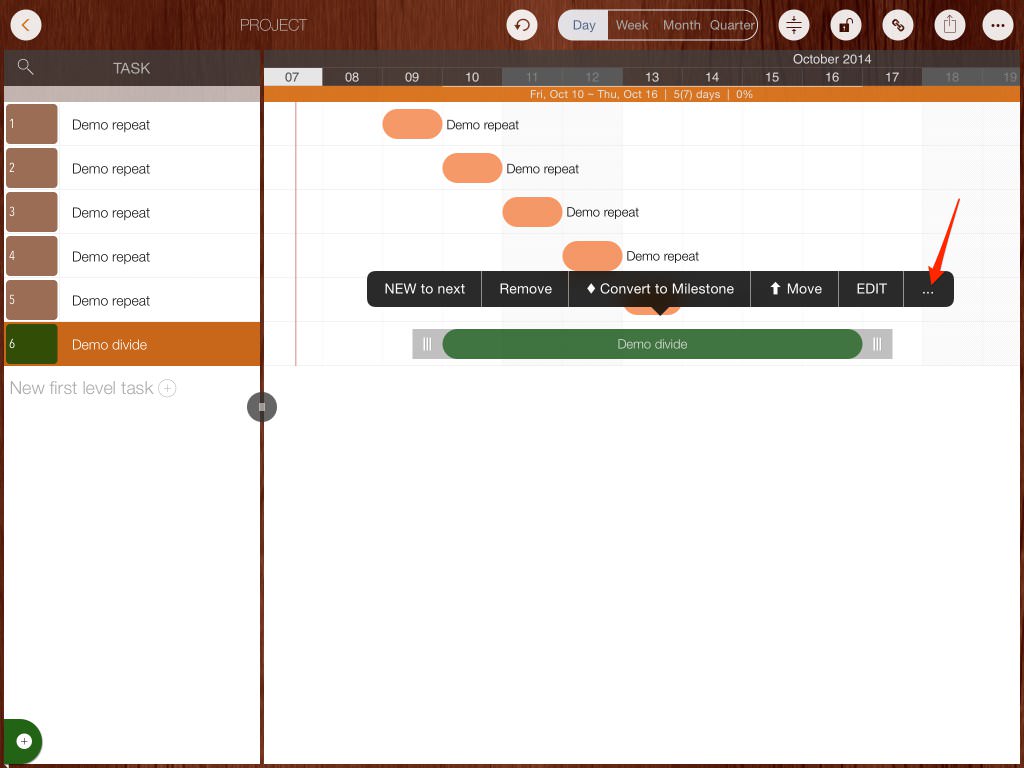Switch timeline to Month view
This screenshot has width=1024, height=768.
(x=681, y=25)
